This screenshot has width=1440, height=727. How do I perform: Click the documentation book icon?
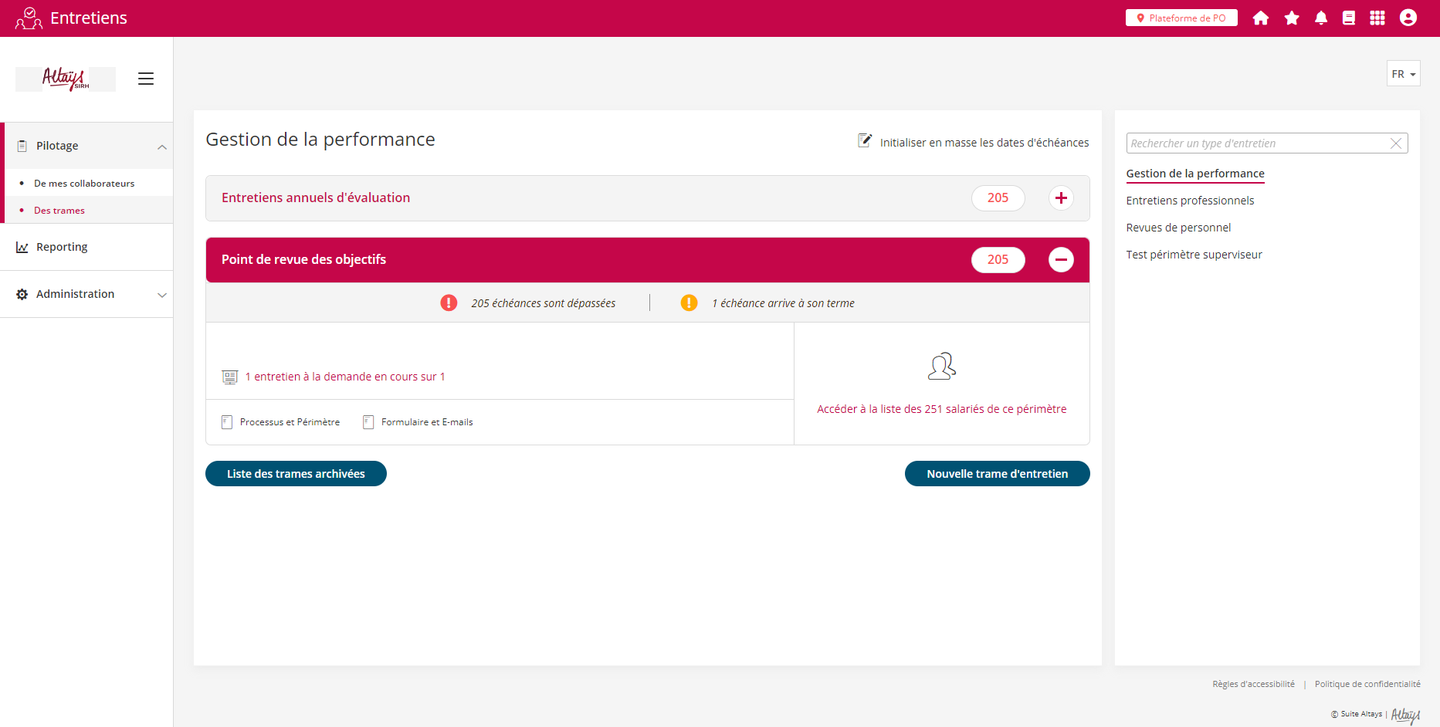[1348, 18]
